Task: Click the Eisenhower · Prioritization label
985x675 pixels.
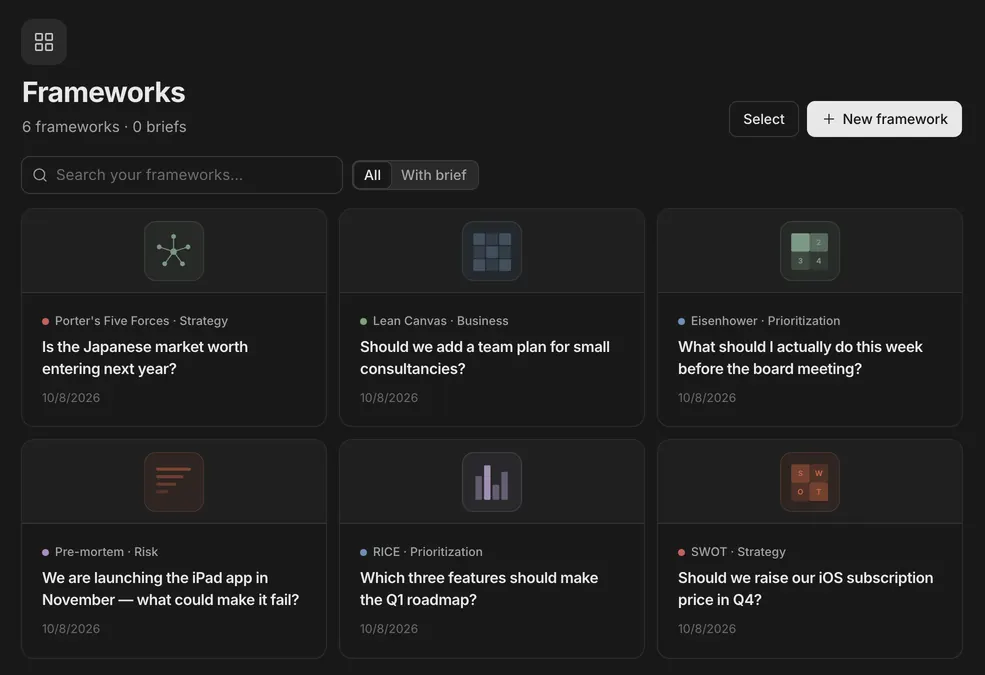Action: click(765, 321)
